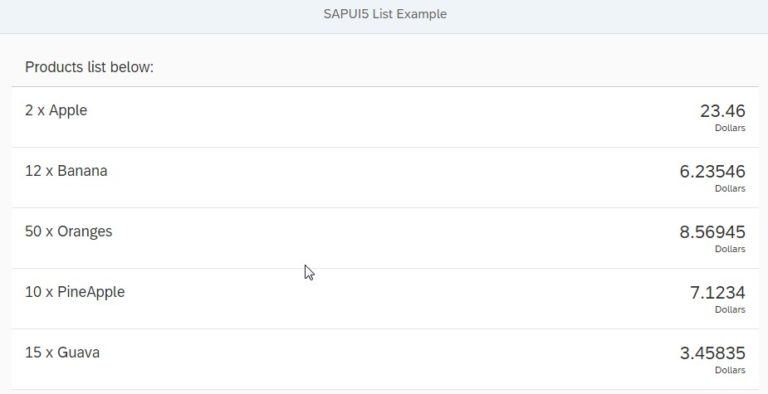Select the 50 x Oranges list item
The height and width of the screenshot is (394, 768).
click(385, 238)
